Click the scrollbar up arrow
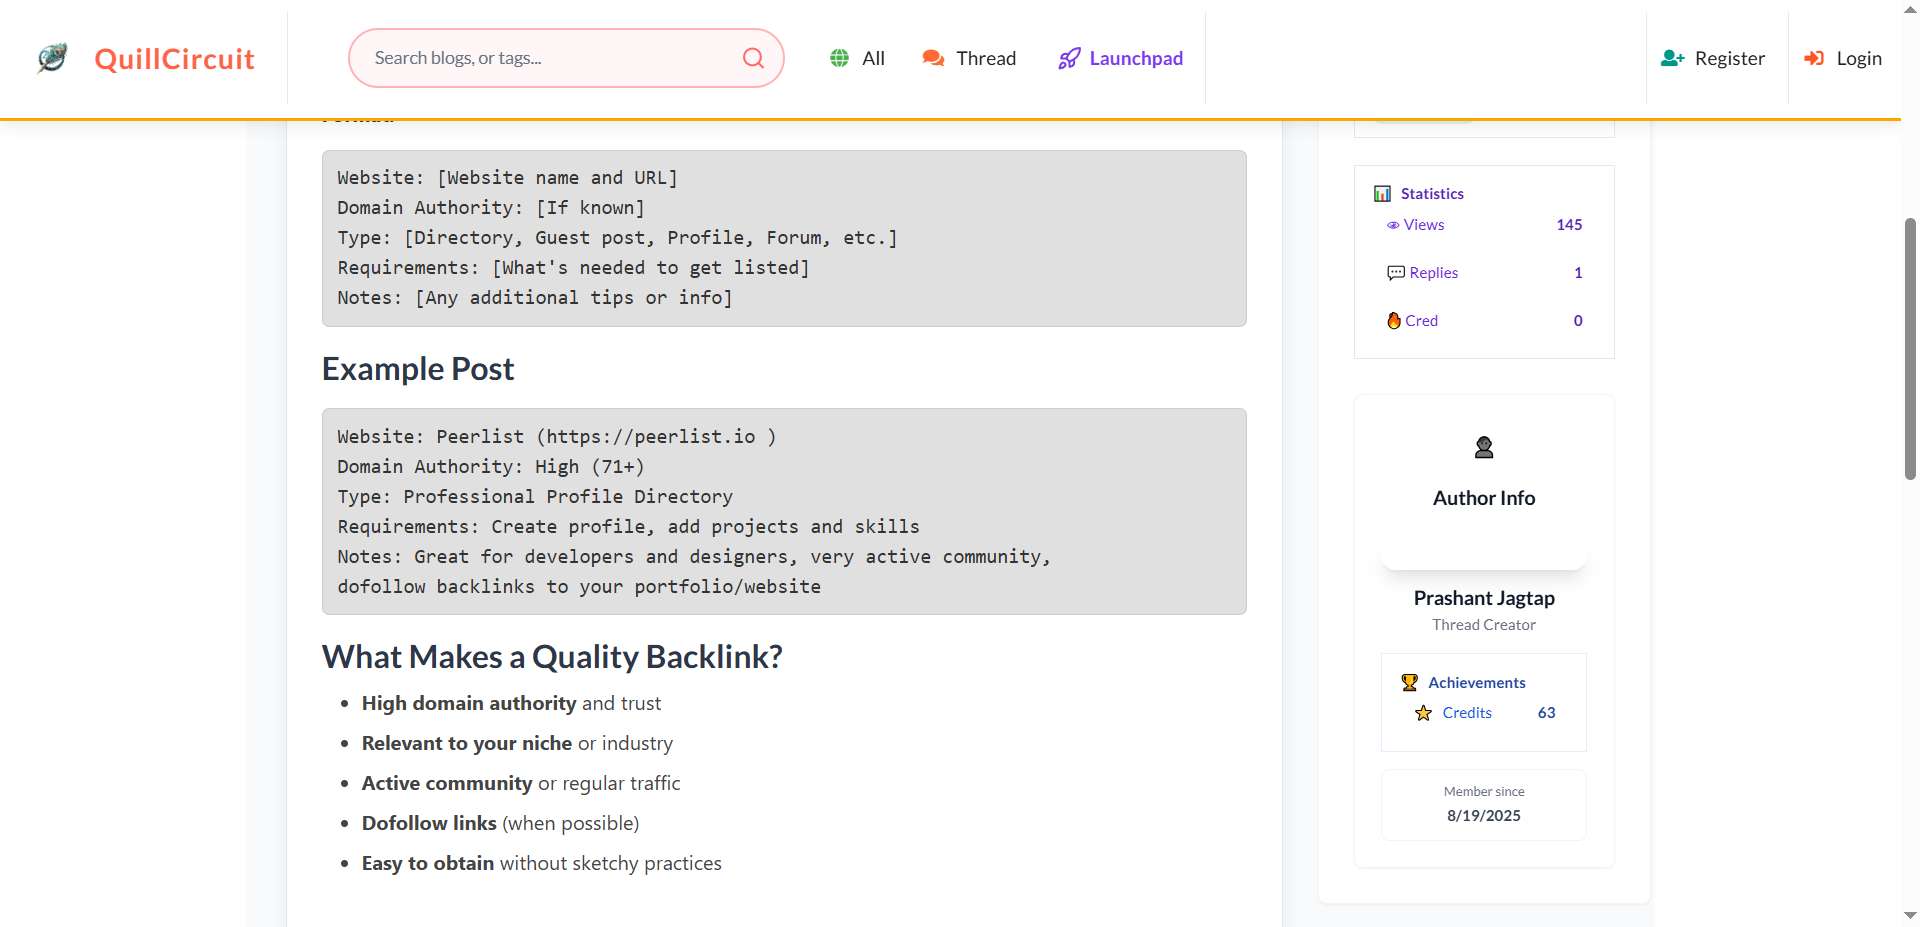 pyautogui.click(x=1910, y=8)
